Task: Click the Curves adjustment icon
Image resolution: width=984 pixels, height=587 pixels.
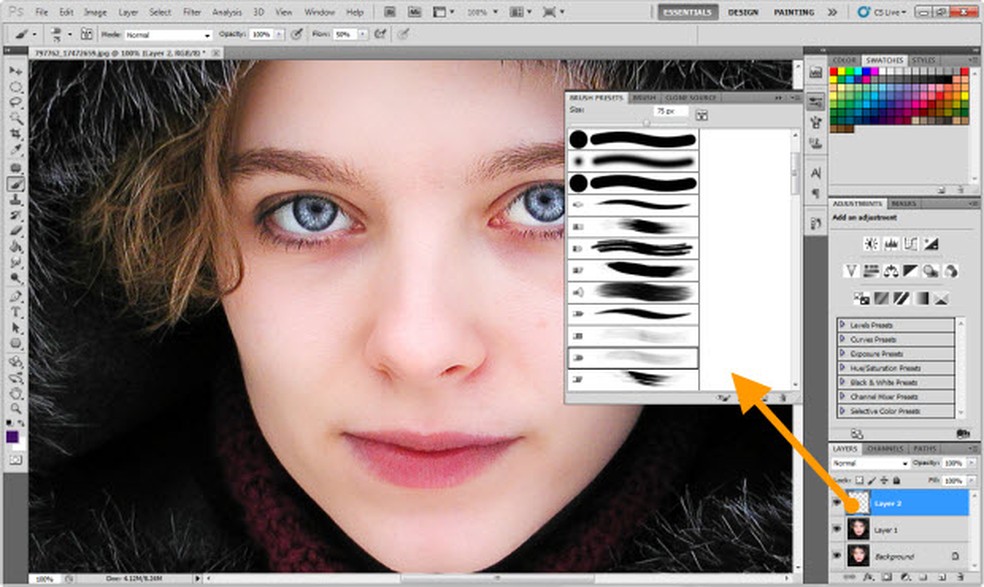Action: pyautogui.click(x=911, y=244)
